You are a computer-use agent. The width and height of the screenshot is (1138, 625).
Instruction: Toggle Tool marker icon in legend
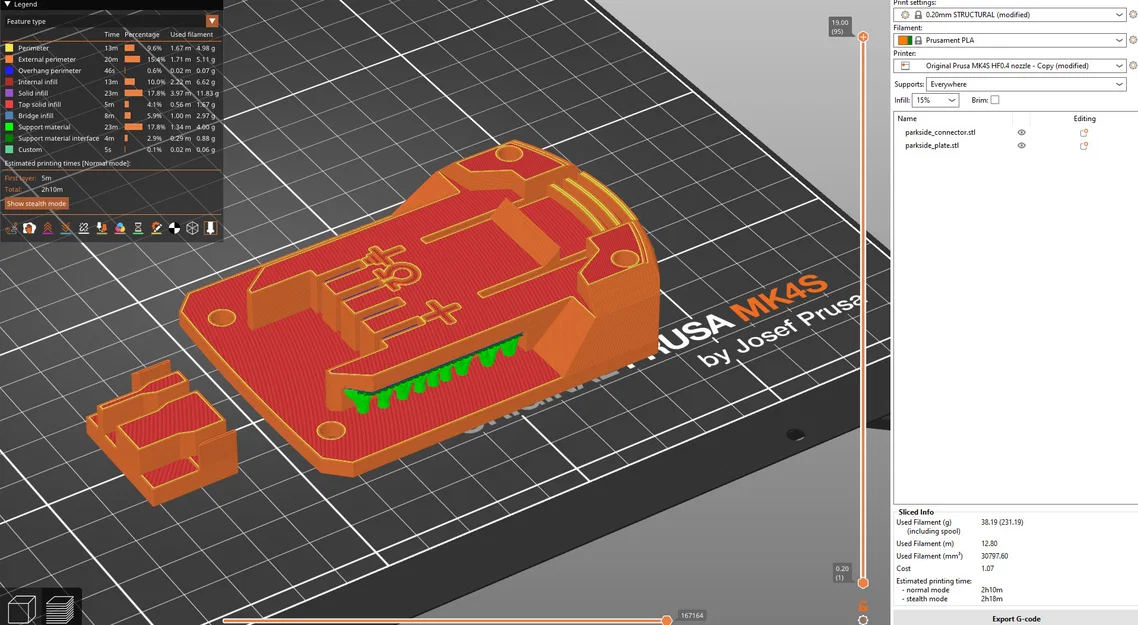click(x=210, y=228)
